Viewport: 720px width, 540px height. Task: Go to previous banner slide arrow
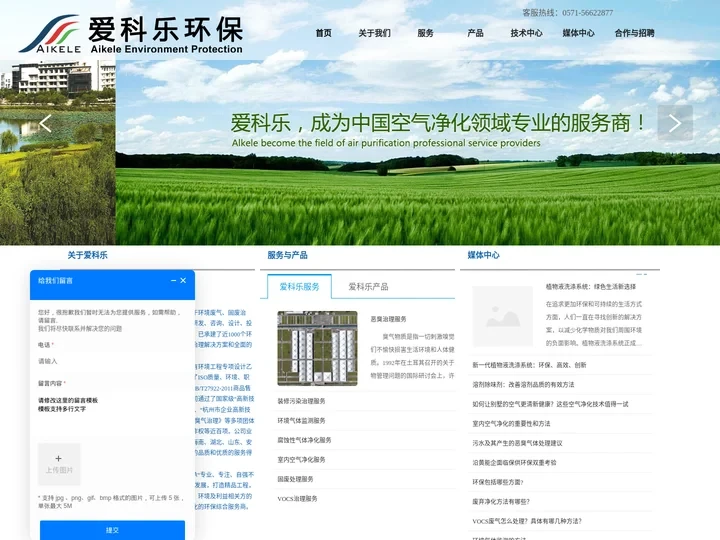pos(45,123)
